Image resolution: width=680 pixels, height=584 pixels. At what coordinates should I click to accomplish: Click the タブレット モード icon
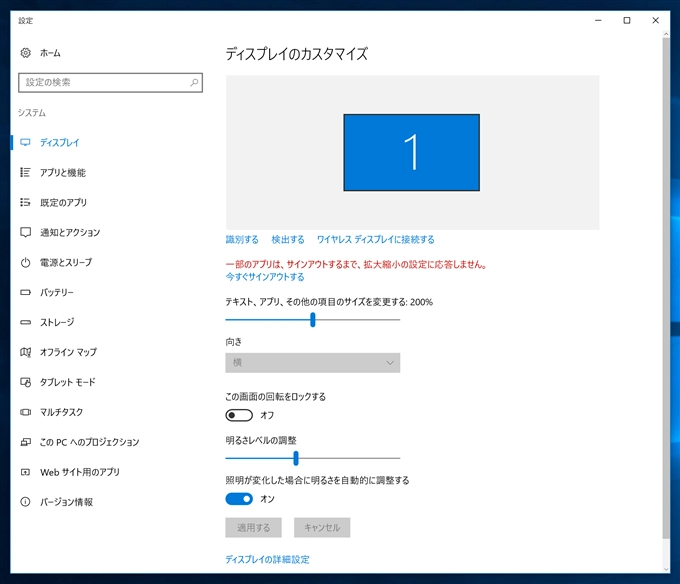coord(26,382)
